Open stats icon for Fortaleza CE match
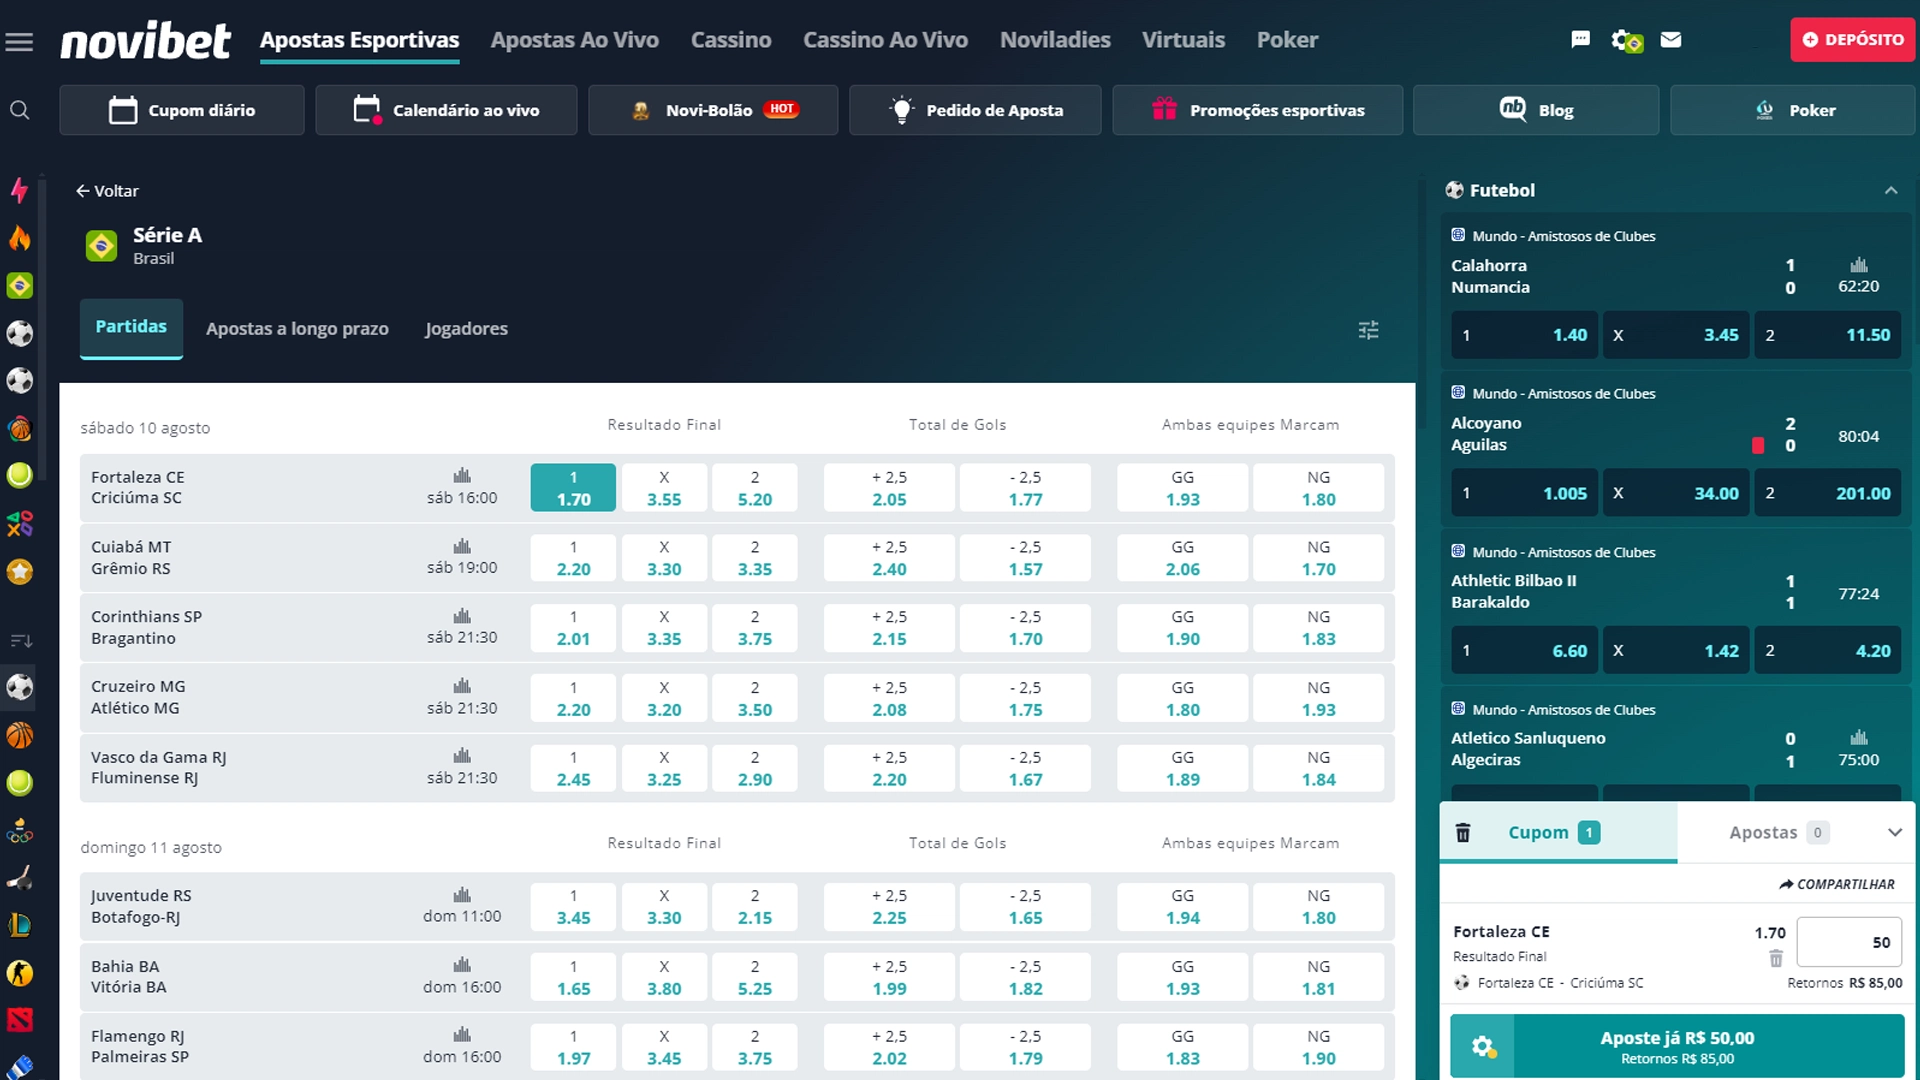Image resolution: width=1920 pixels, height=1080 pixels. coord(462,476)
